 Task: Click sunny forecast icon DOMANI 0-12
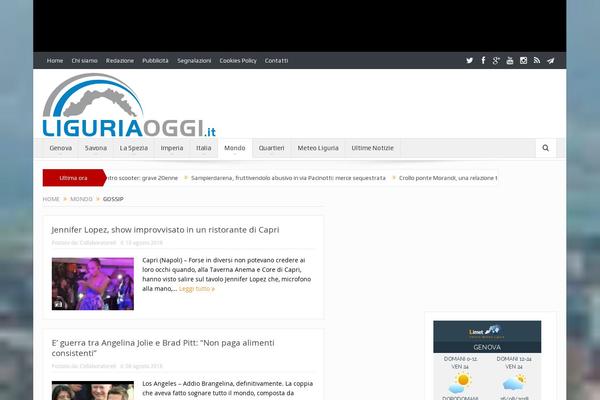460,383
